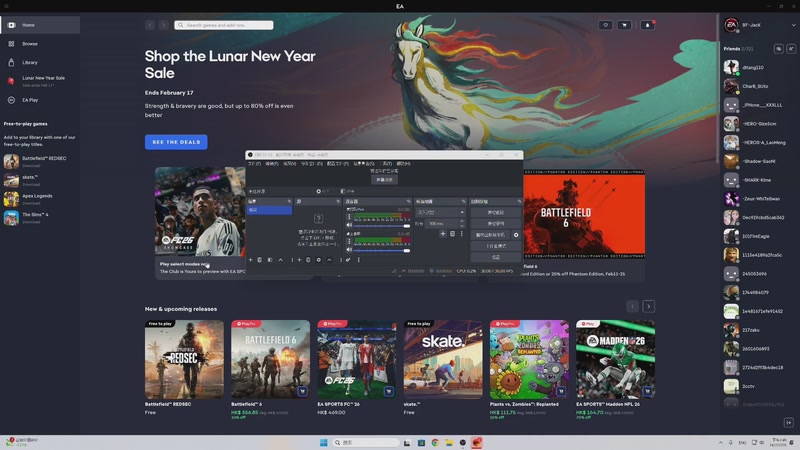Open skate. release card thumbnail

click(443, 359)
